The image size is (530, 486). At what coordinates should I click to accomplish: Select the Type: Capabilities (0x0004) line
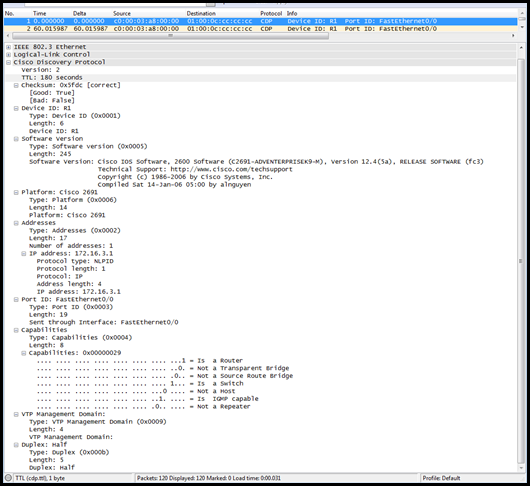pyautogui.click(x=80, y=338)
